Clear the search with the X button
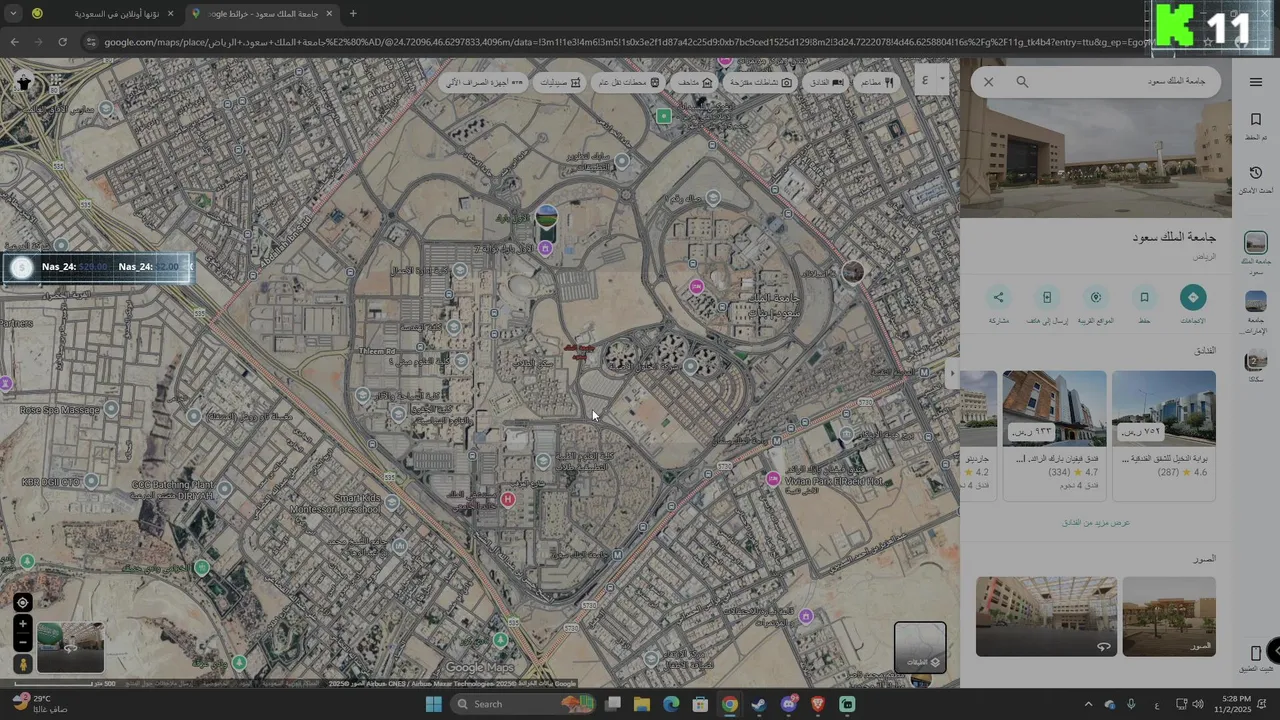 point(989,82)
